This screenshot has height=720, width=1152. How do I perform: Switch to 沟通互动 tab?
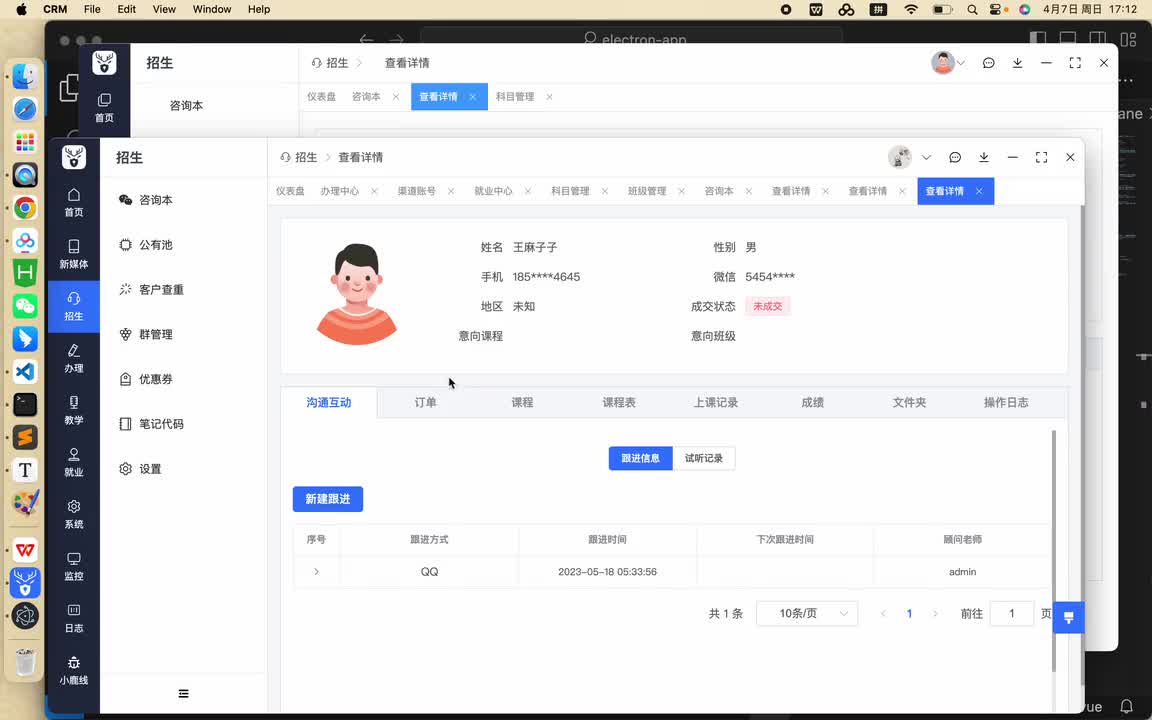tap(328, 403)
